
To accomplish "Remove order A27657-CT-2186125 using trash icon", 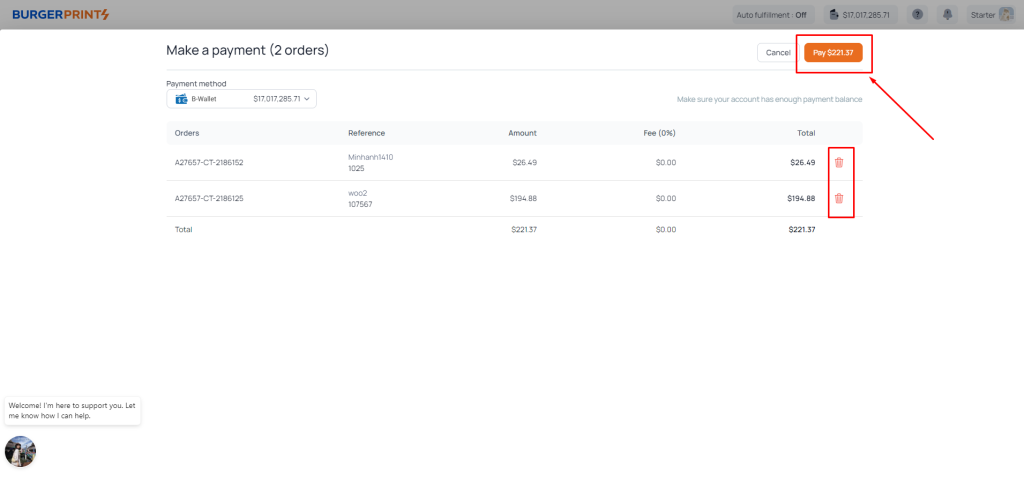I will pyautogui.click(x=839, y=198).
